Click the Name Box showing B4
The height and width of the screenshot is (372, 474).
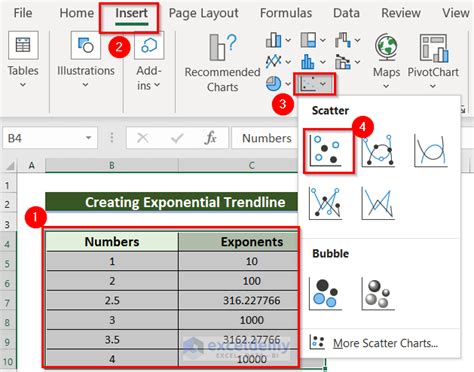click(x=50, y=138)
